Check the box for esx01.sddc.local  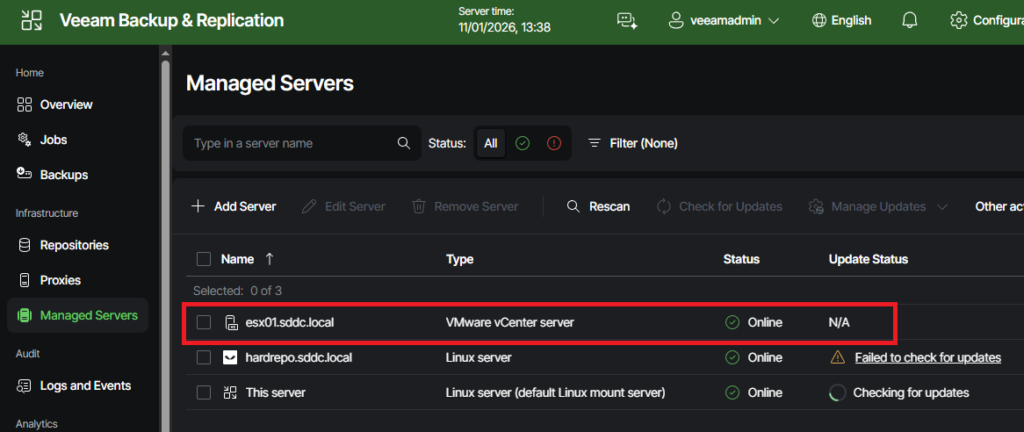coord(204,322)
